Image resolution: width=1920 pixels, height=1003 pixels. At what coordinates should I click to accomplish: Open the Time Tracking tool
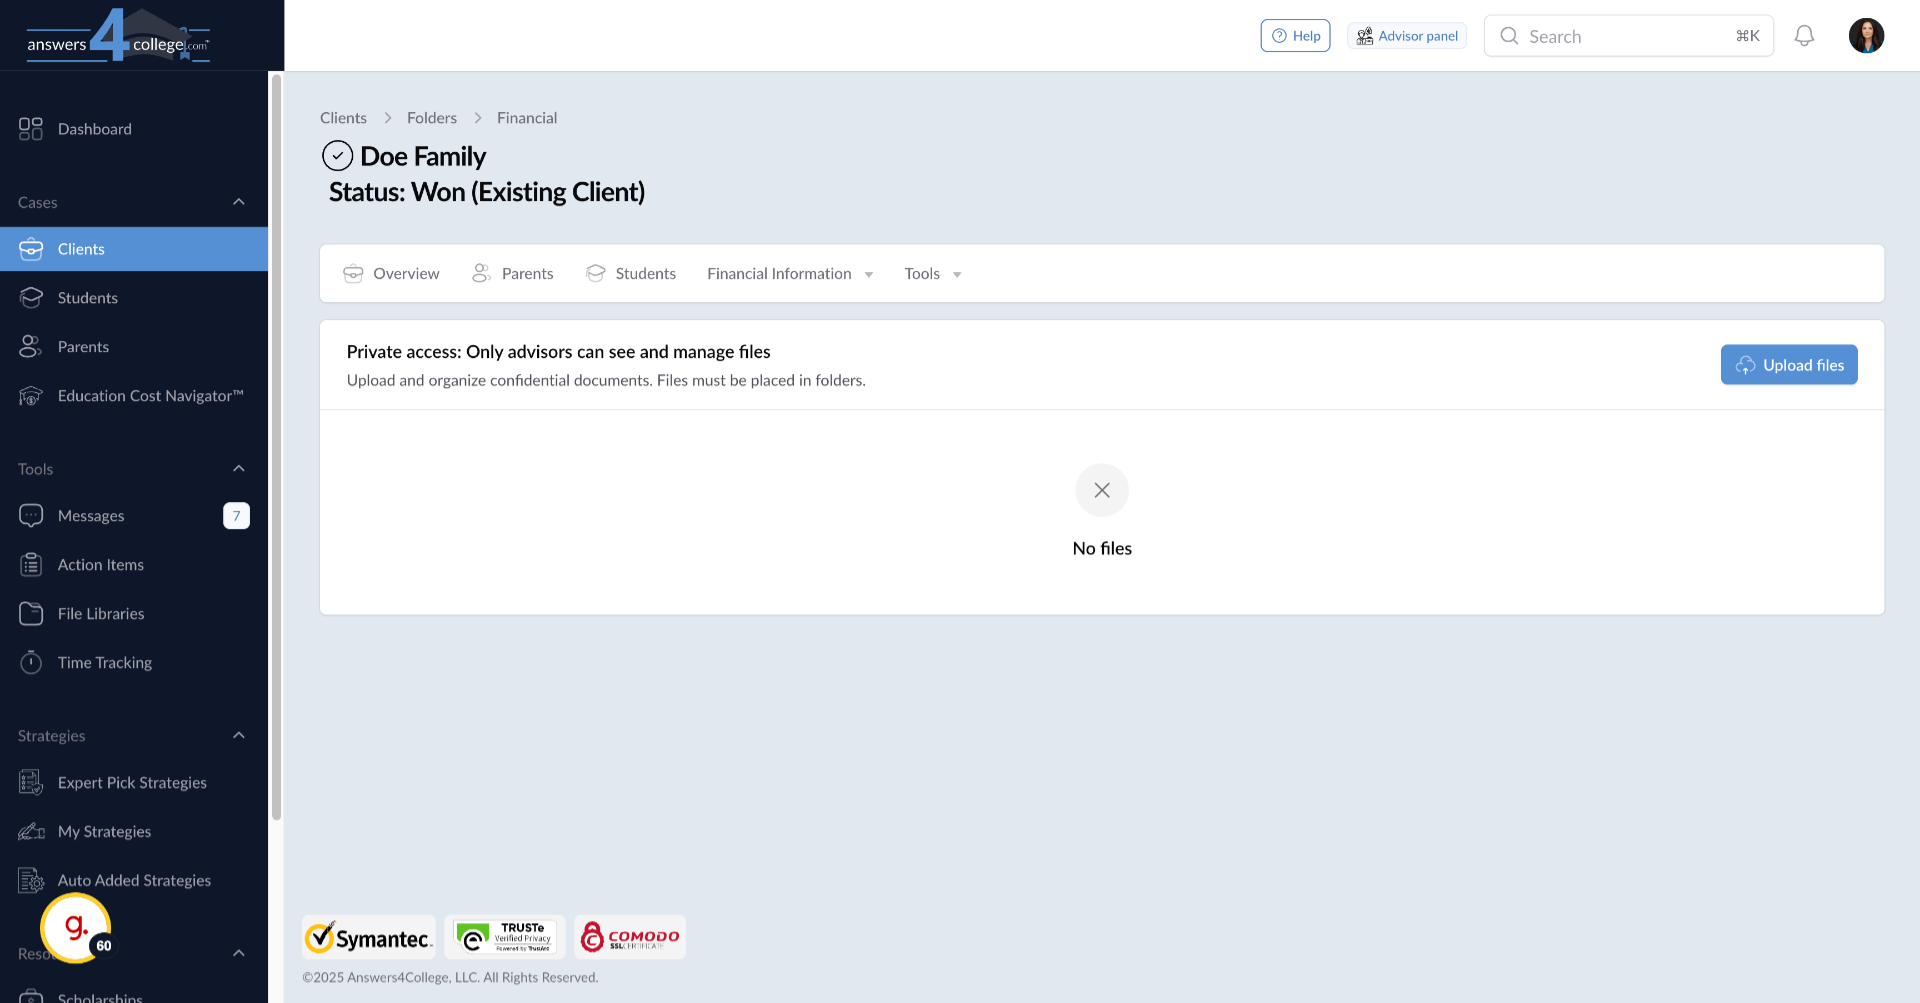click(104, 662)
